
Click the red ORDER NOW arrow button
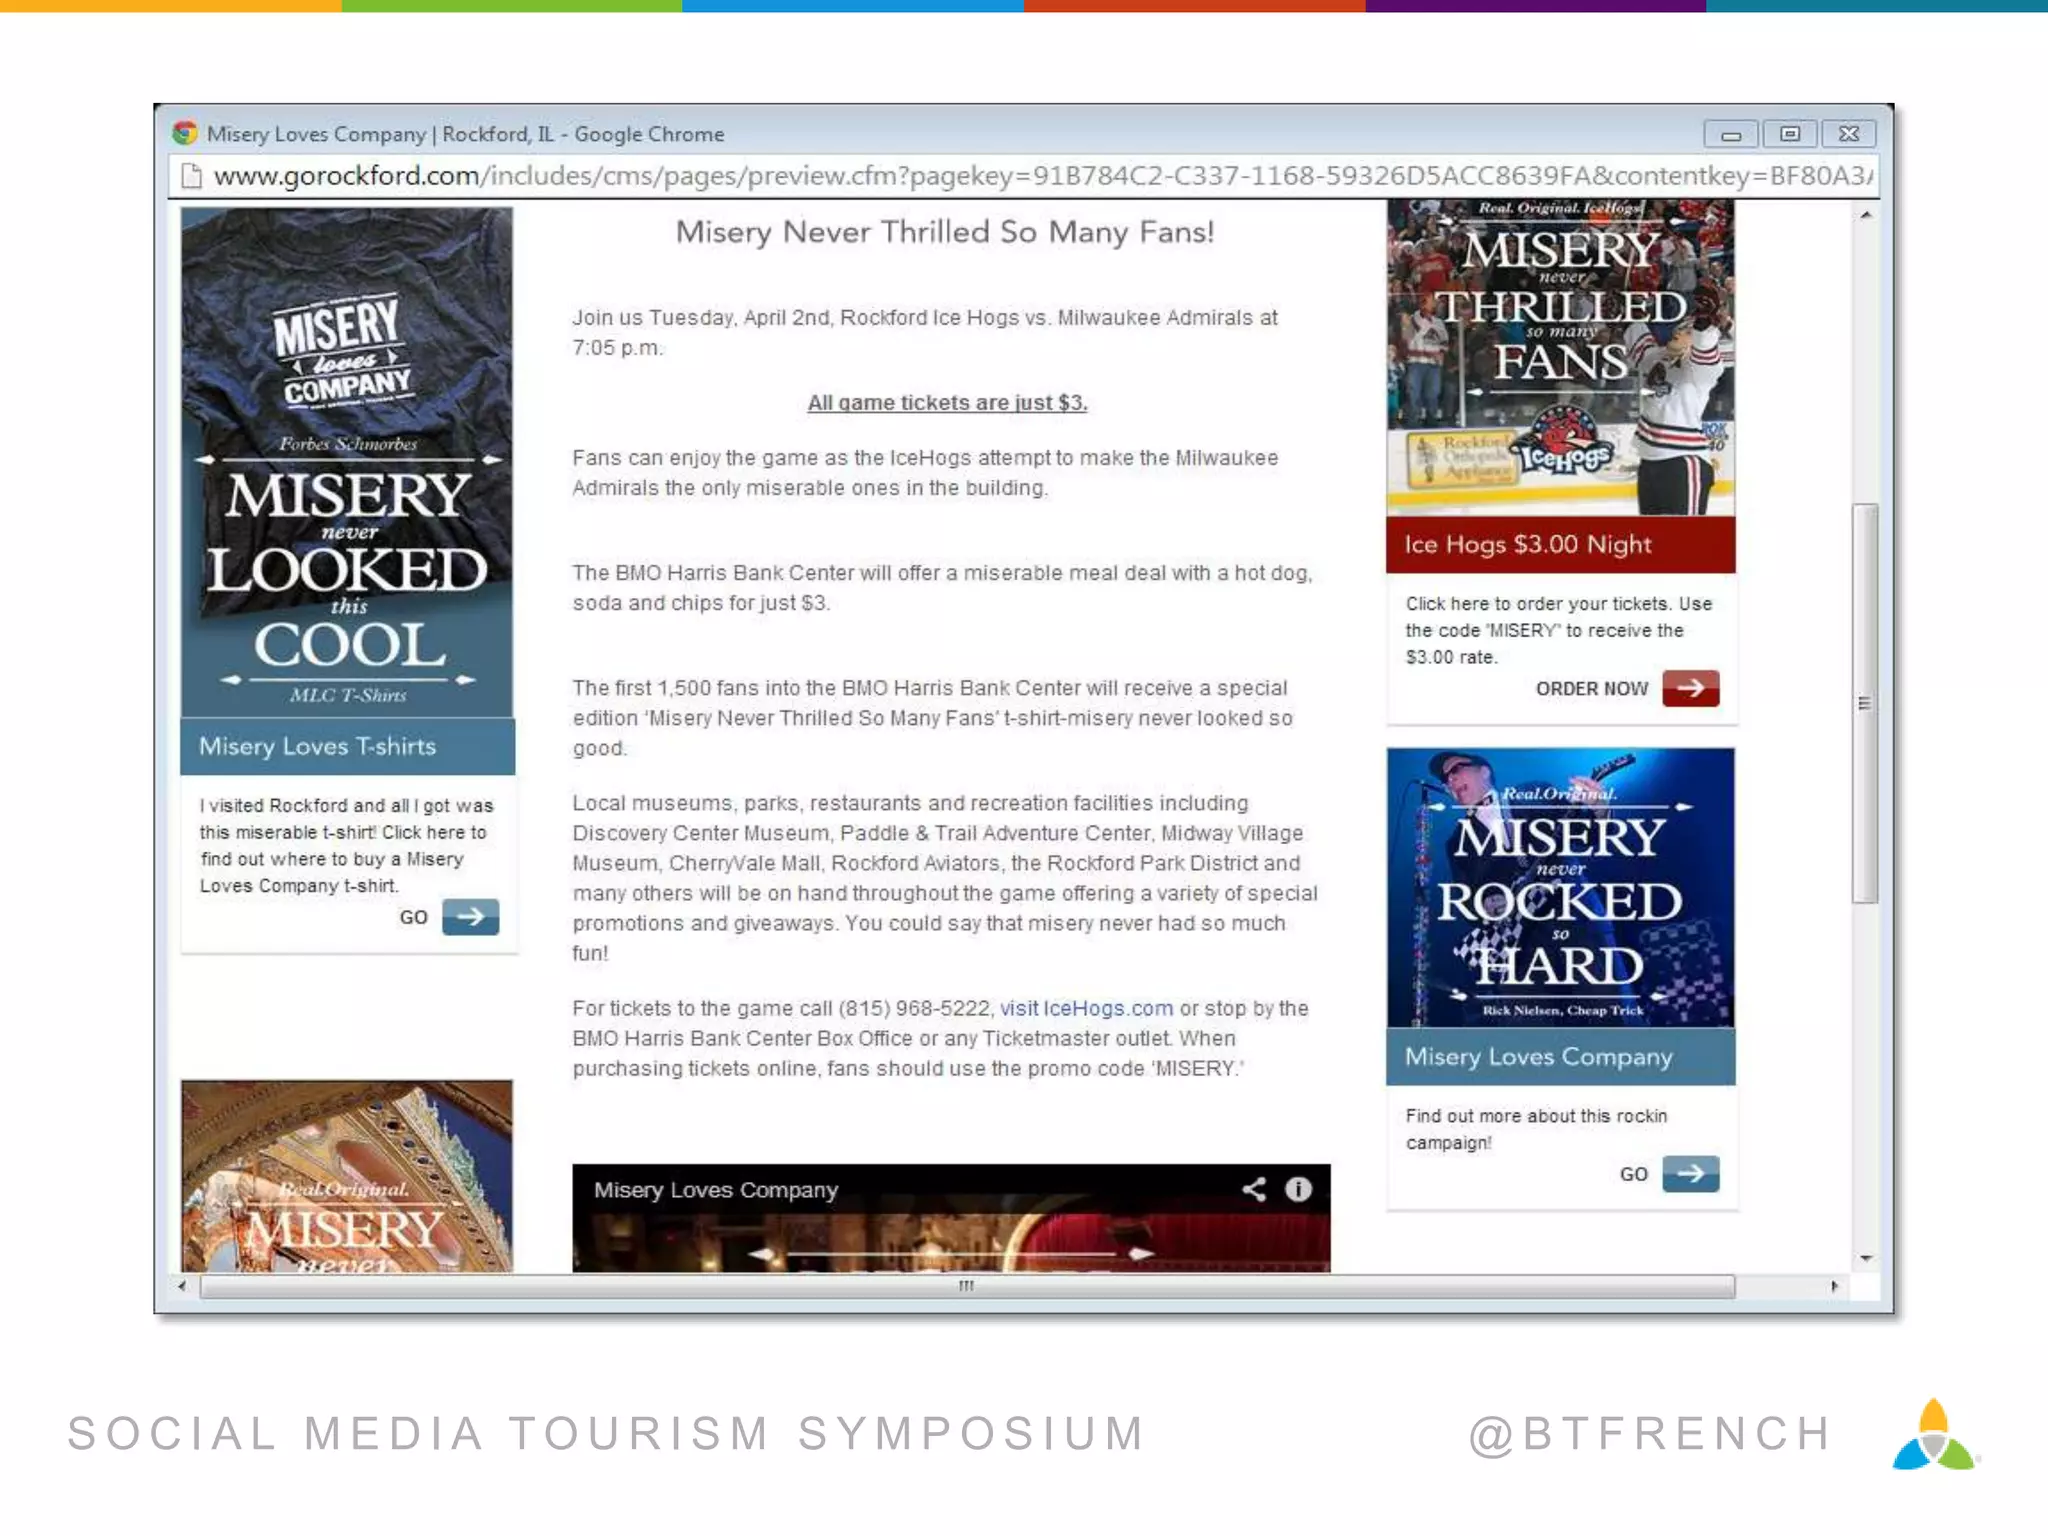pyautogui.click(x=1690, y=688)
